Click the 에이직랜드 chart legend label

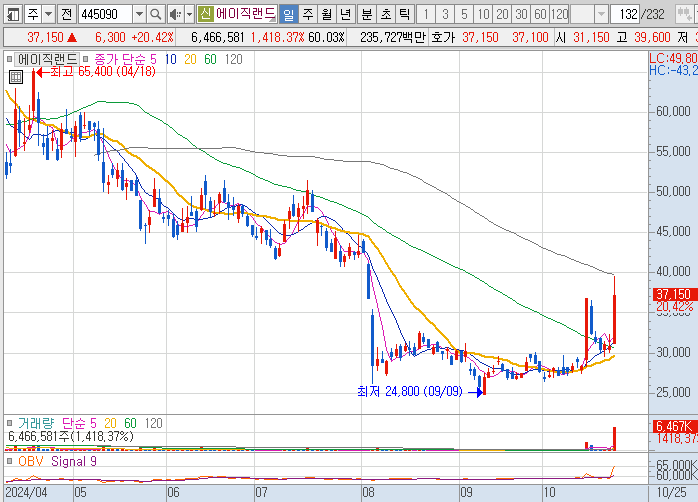47,59
